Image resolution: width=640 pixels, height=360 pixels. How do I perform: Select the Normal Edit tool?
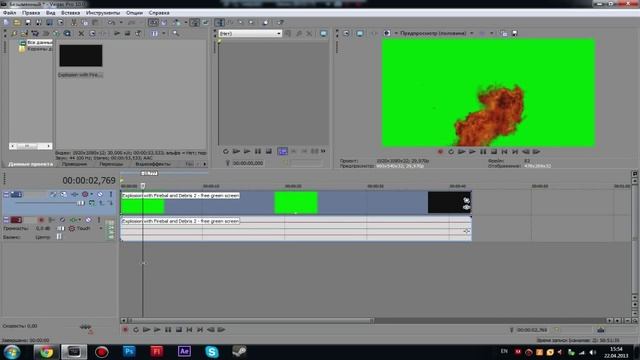point(220,22)
